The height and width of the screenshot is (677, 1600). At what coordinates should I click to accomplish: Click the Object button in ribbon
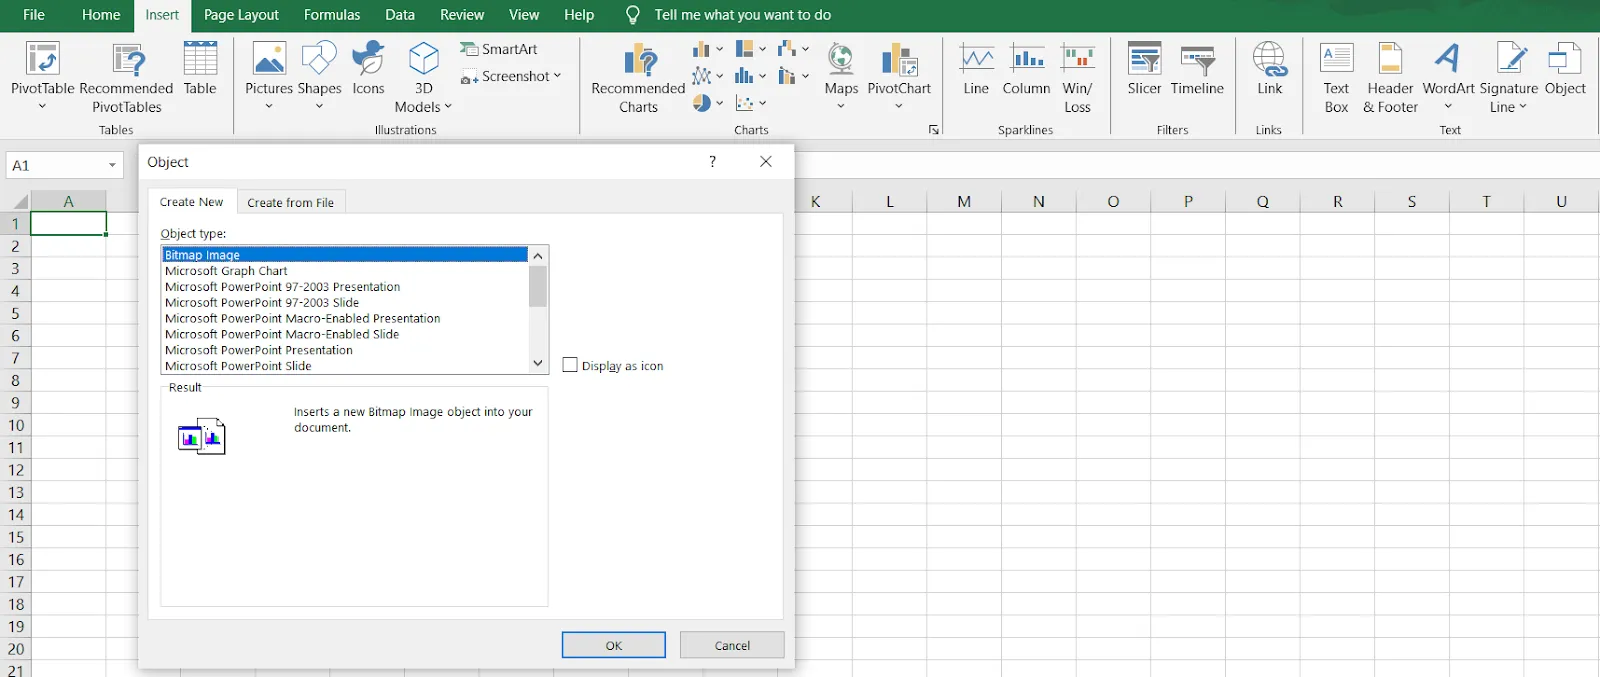coord(1565,69)
